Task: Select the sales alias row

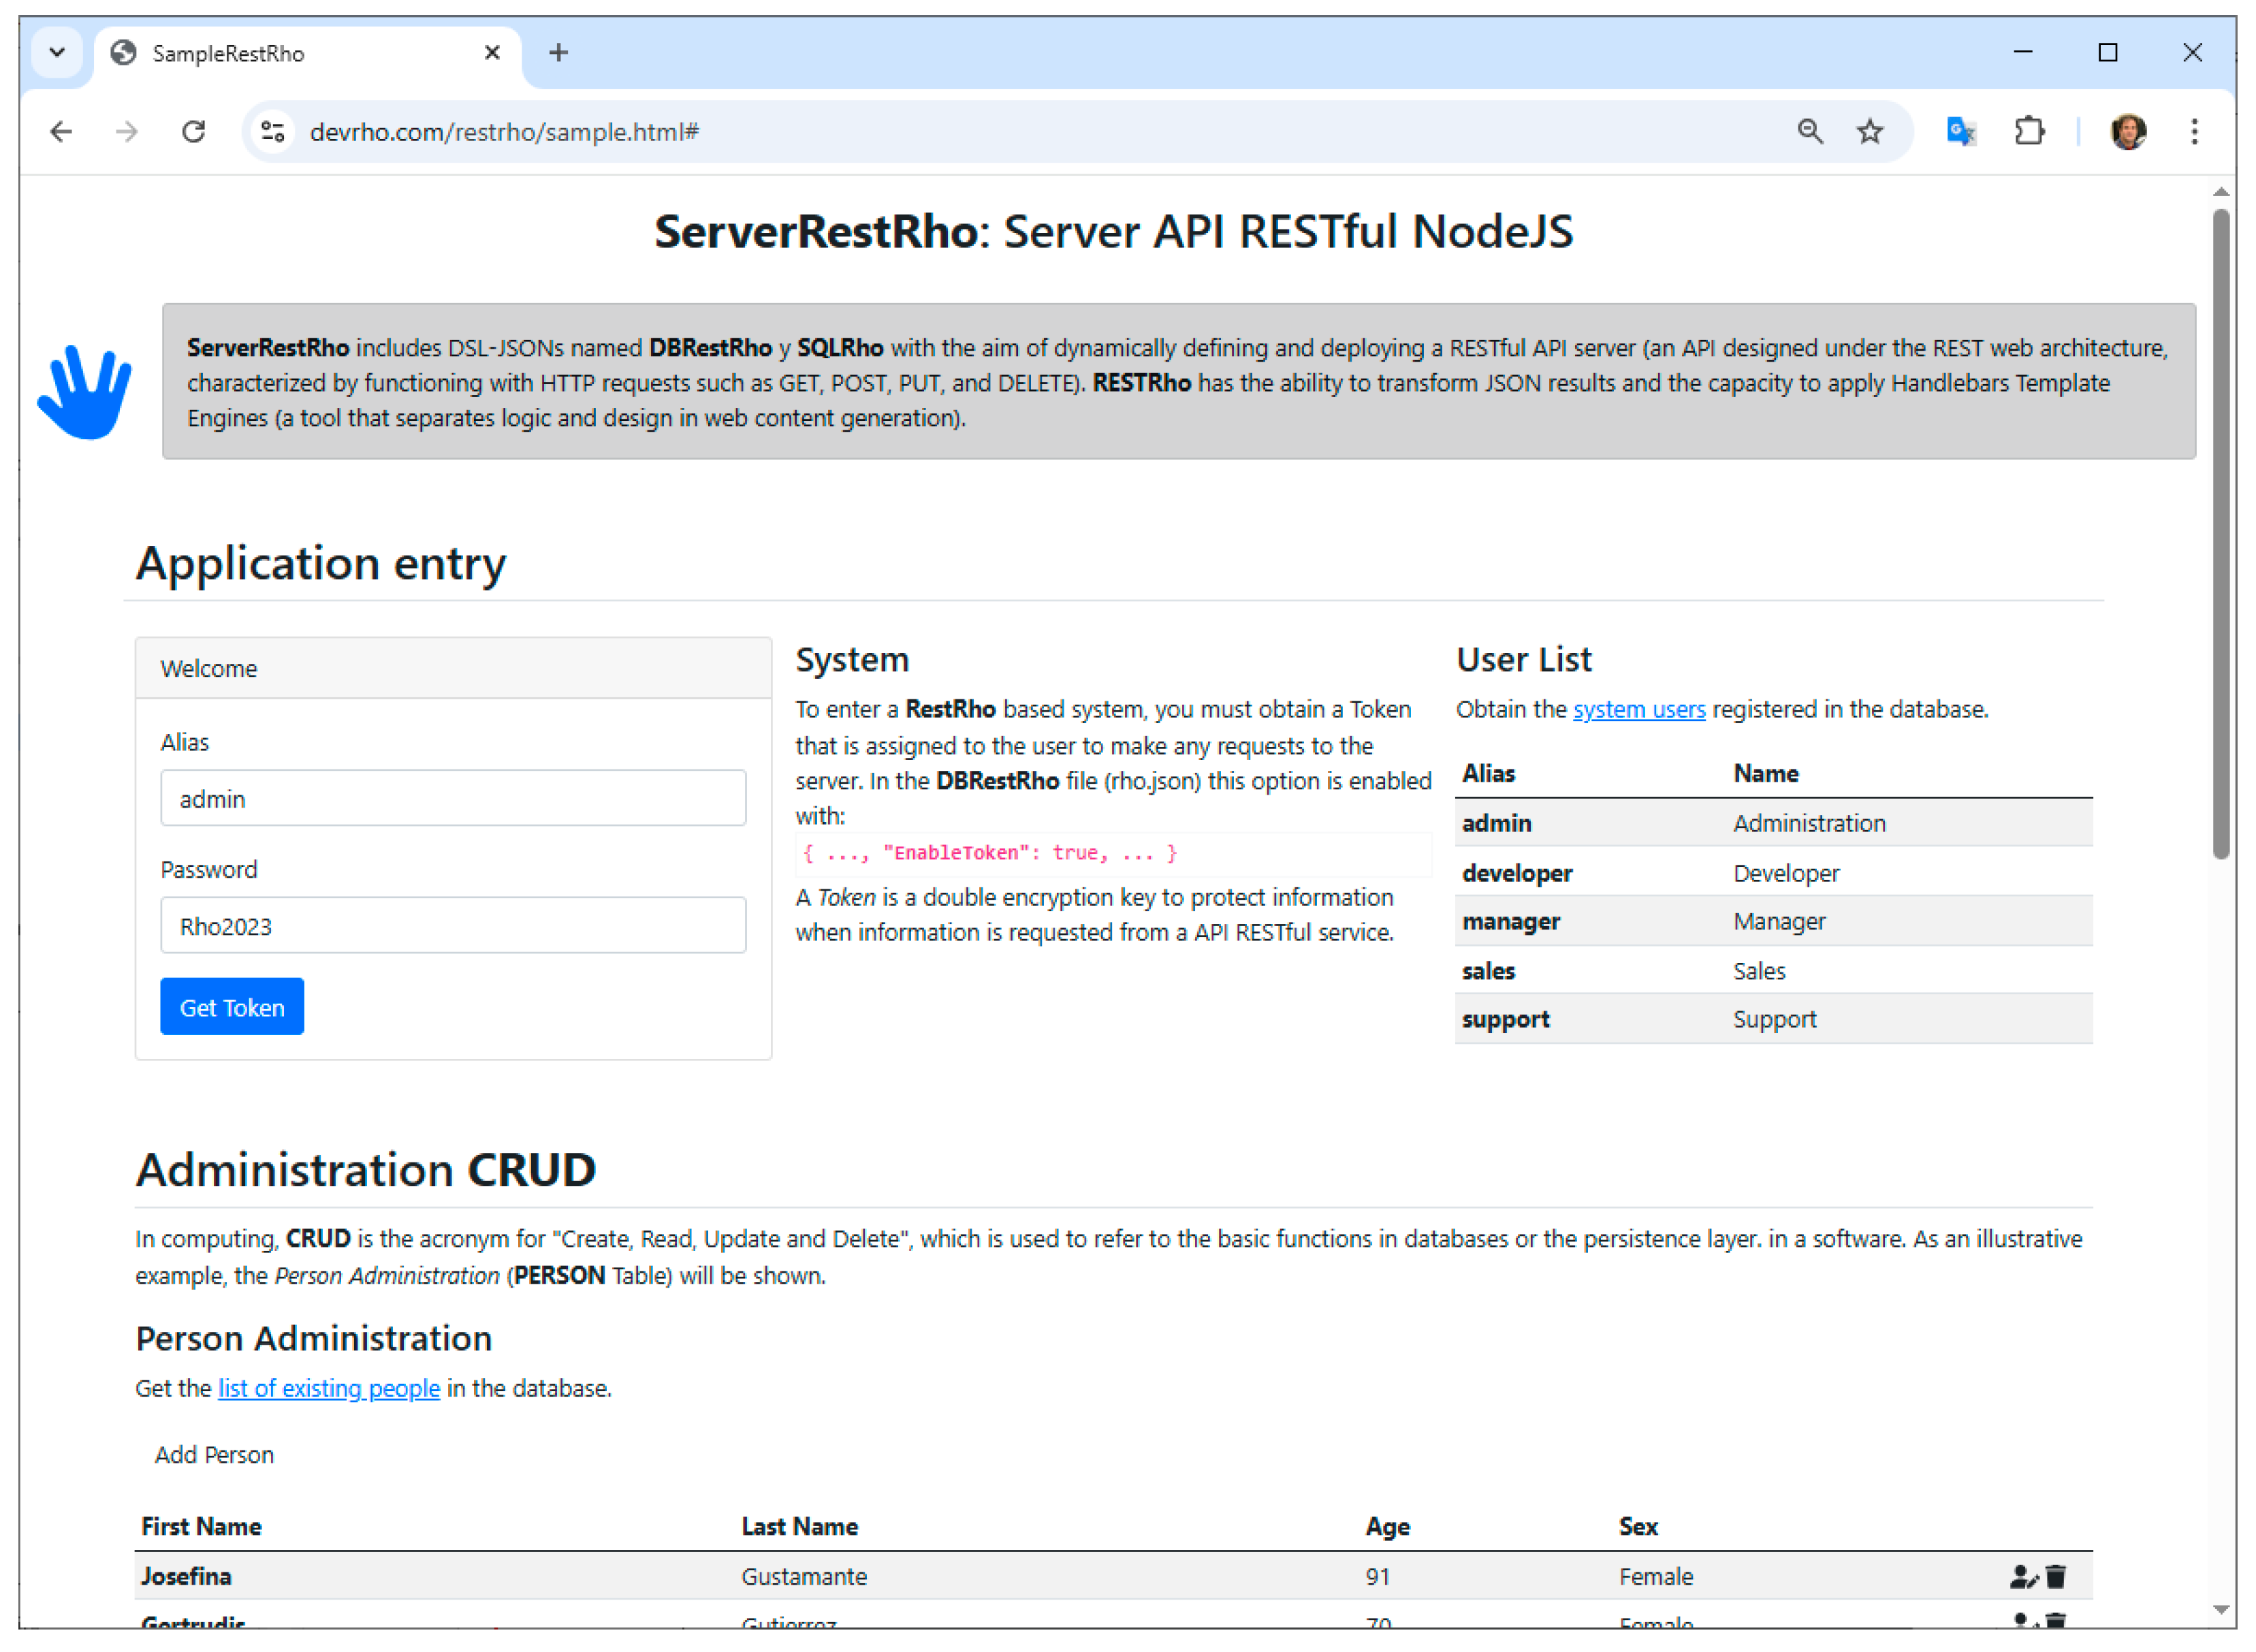Action: (1773, 970)
